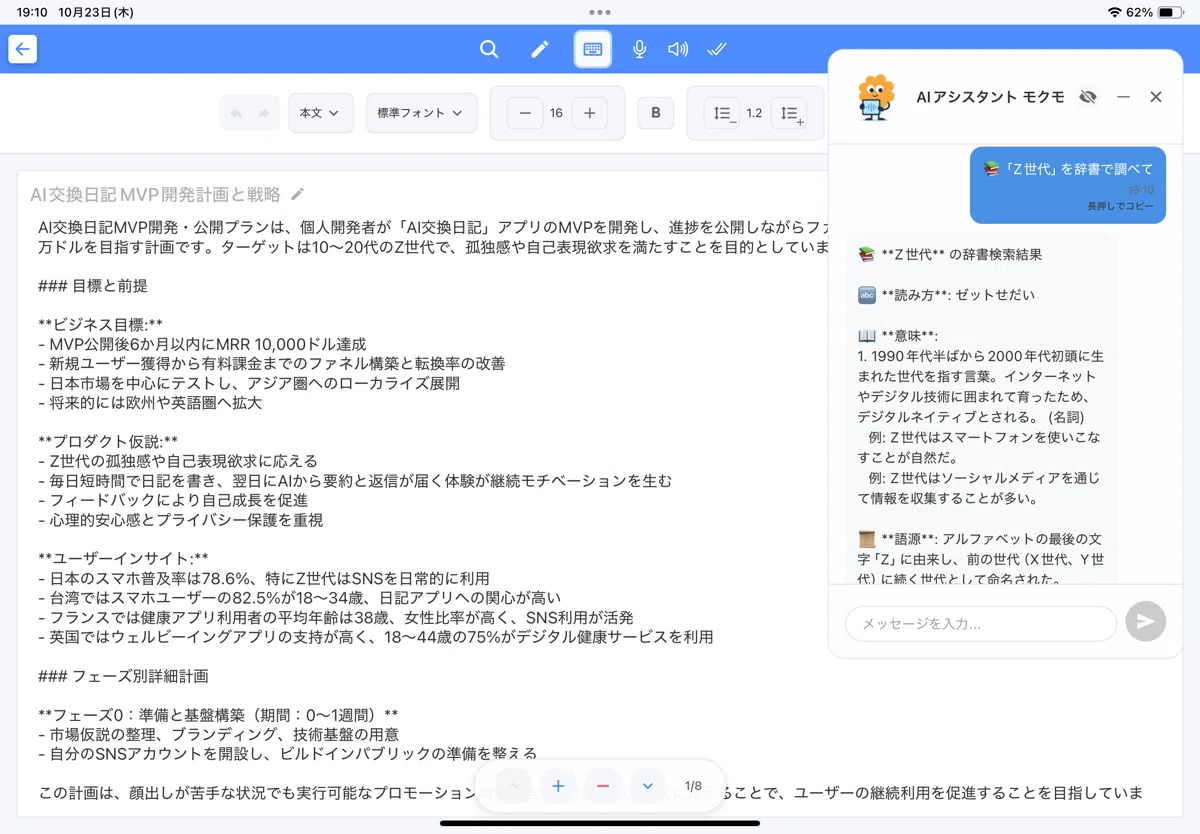Place cursor on **ビジネス目標:** line

coord(100,325)
